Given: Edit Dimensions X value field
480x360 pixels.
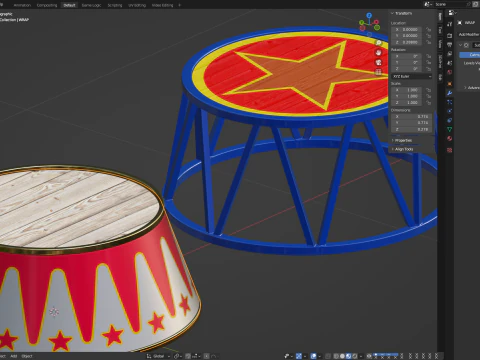Looking at the screenshot, I should click(412, 117).
